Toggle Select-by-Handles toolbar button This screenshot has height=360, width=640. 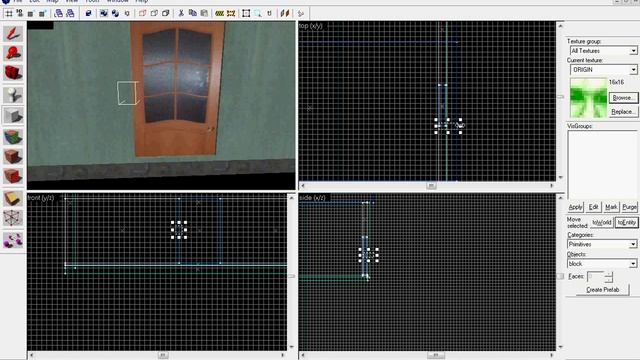(246, 13)
